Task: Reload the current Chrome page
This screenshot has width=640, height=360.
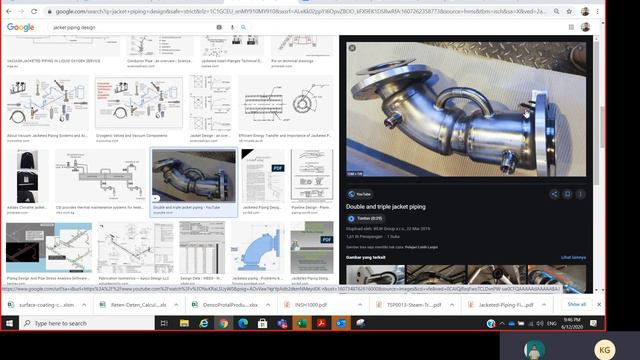Action: point(34,11)
